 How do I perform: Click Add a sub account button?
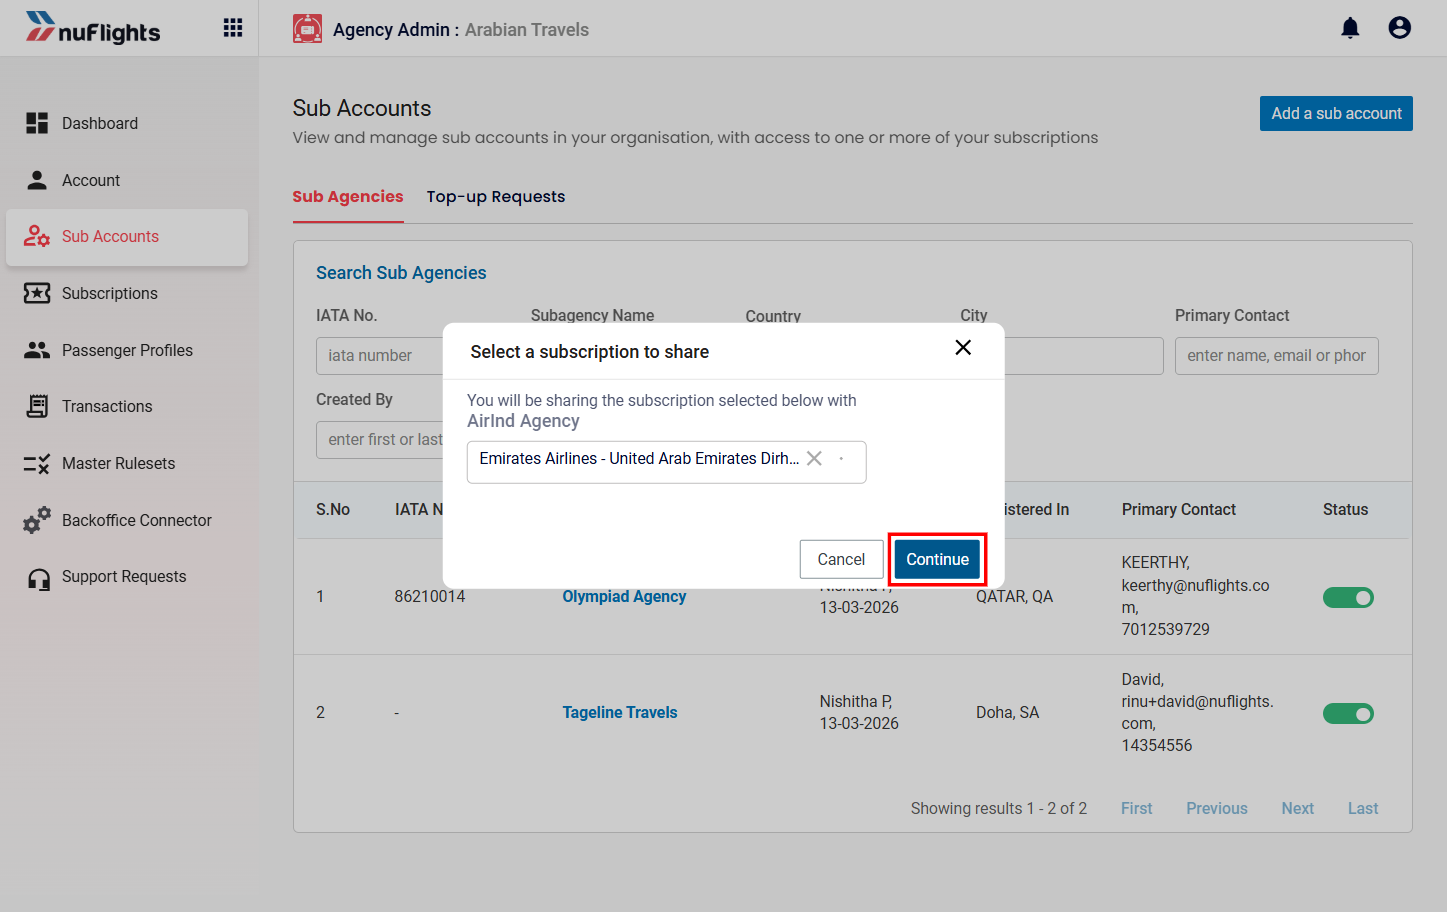1336,113
